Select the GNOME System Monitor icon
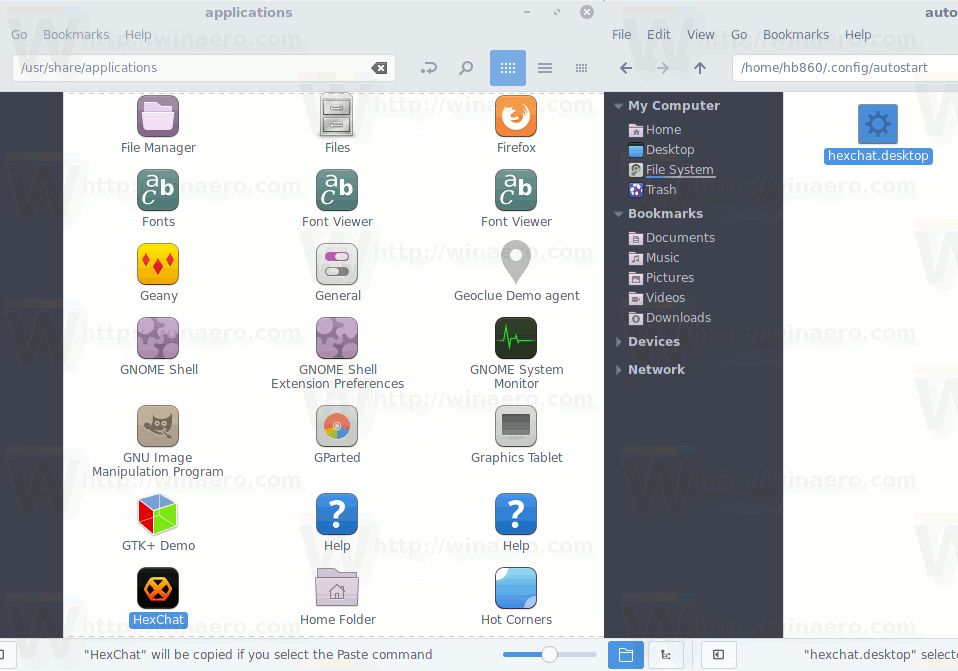Image resolution: width=958 pixels, height=671 pixels. (x=515, y=338)
